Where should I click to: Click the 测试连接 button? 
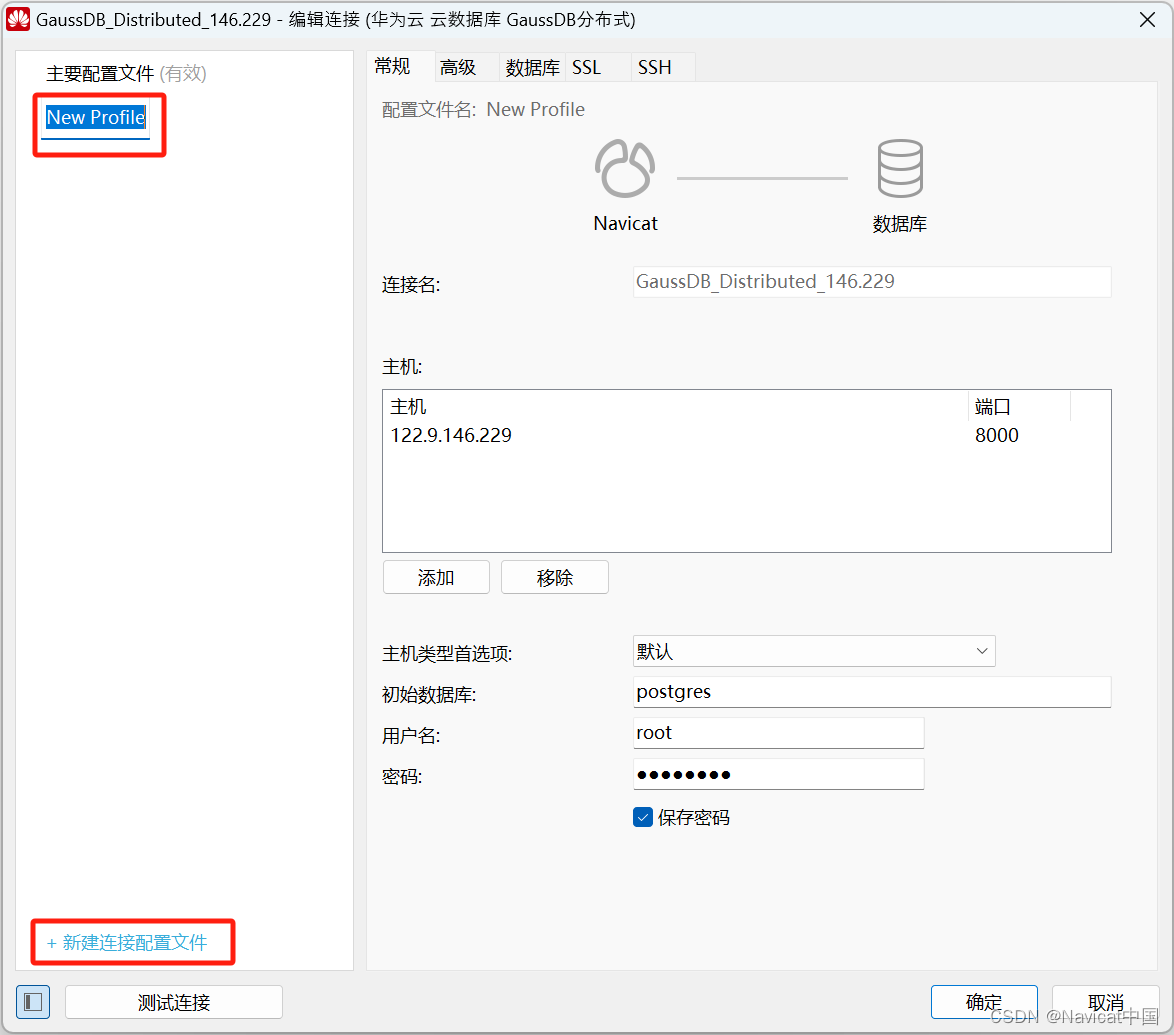pyautogui.click(x=174, y=1002)
